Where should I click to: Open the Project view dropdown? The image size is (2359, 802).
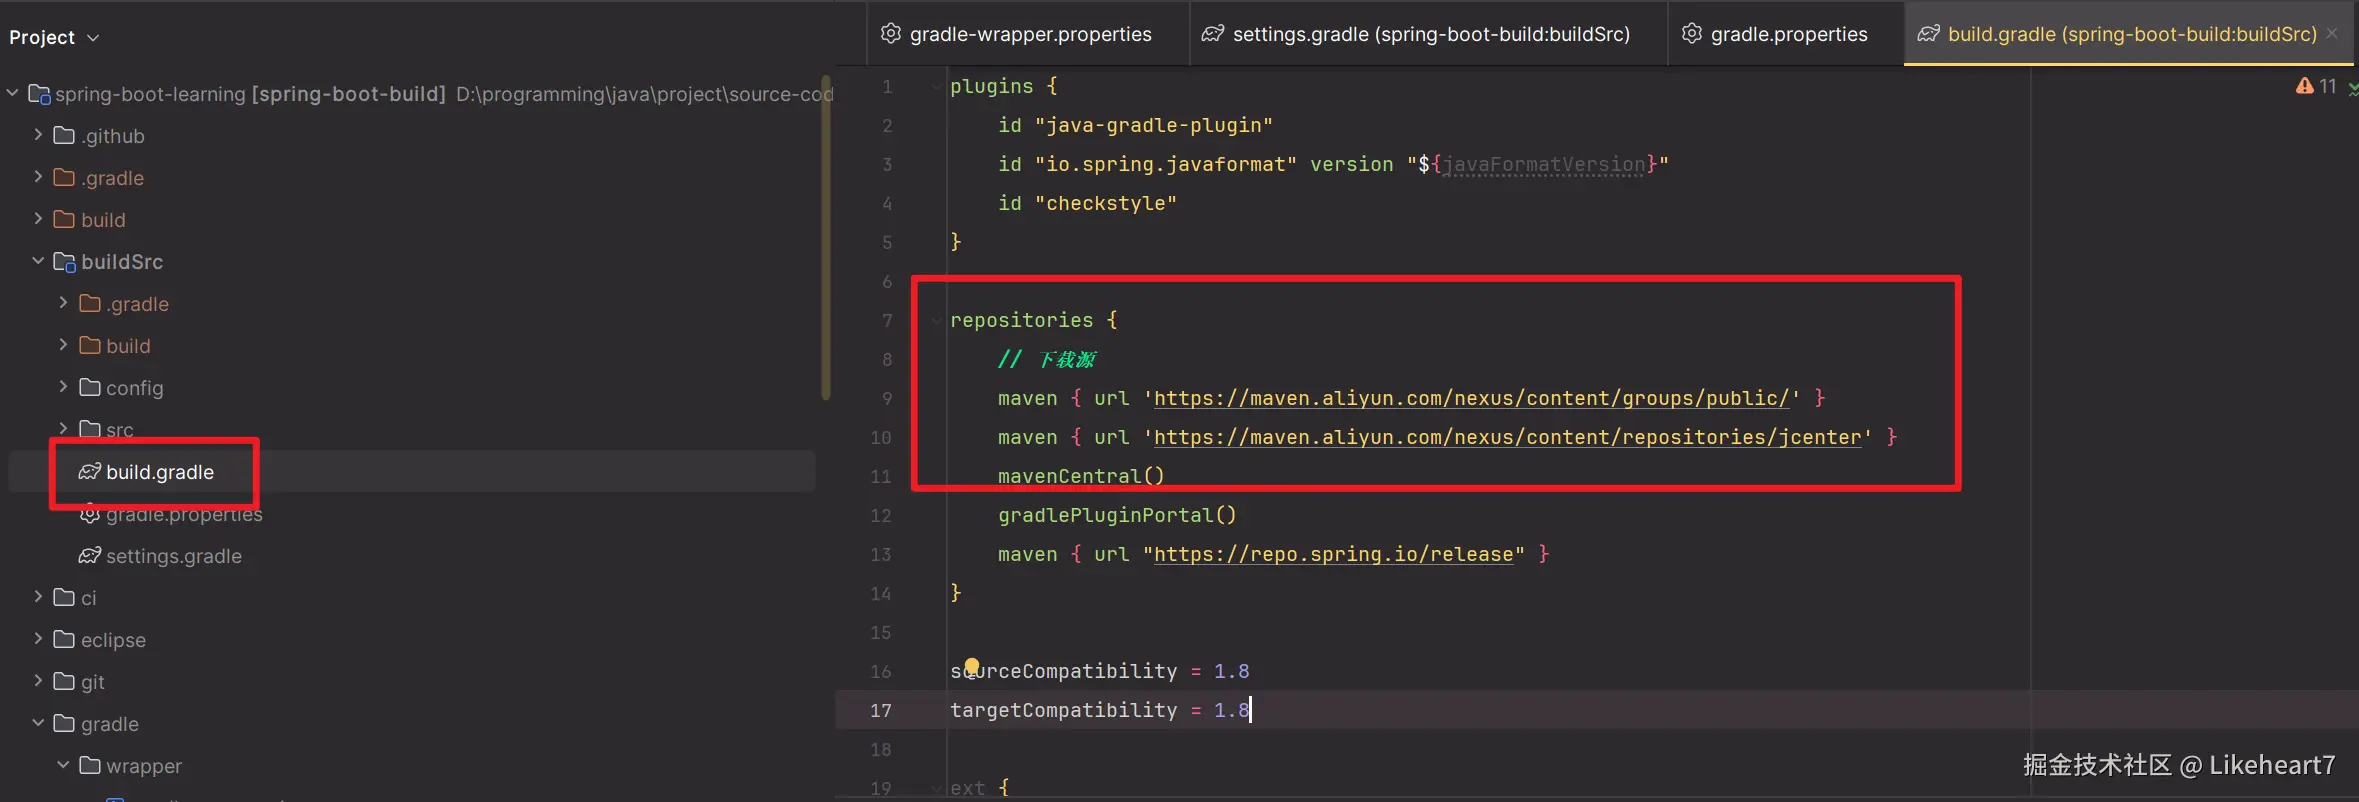pyautogui.click(x=54, y=37)
